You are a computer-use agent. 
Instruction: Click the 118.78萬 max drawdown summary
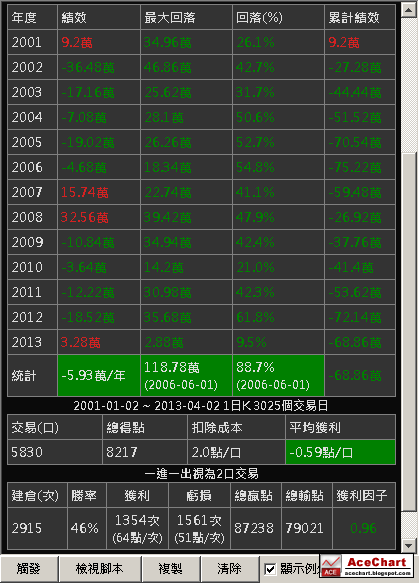(186, 376)
